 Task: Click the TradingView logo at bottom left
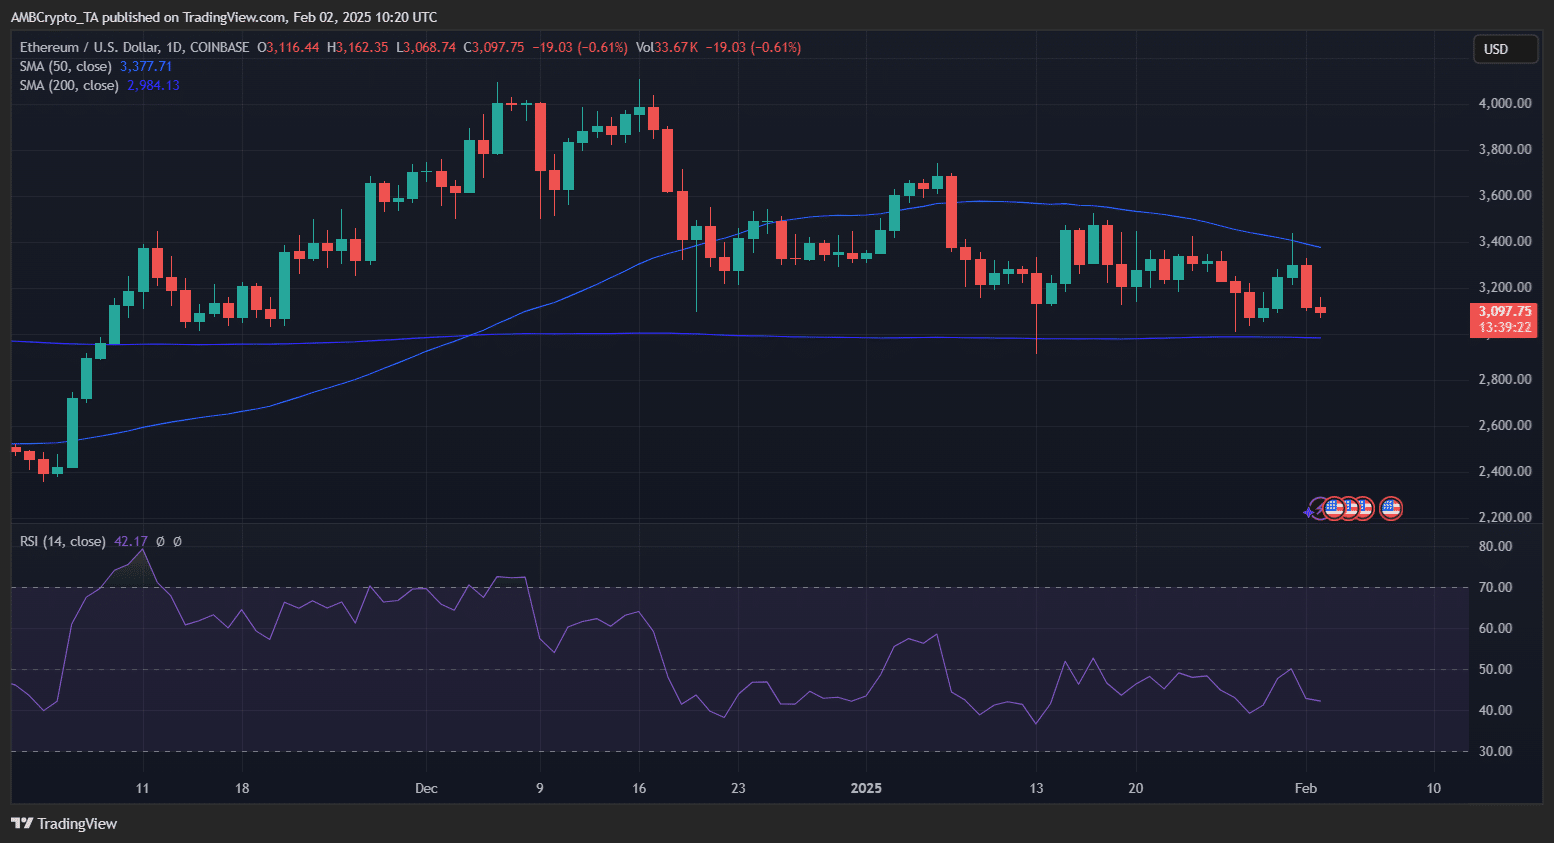[x=64, y=823]
